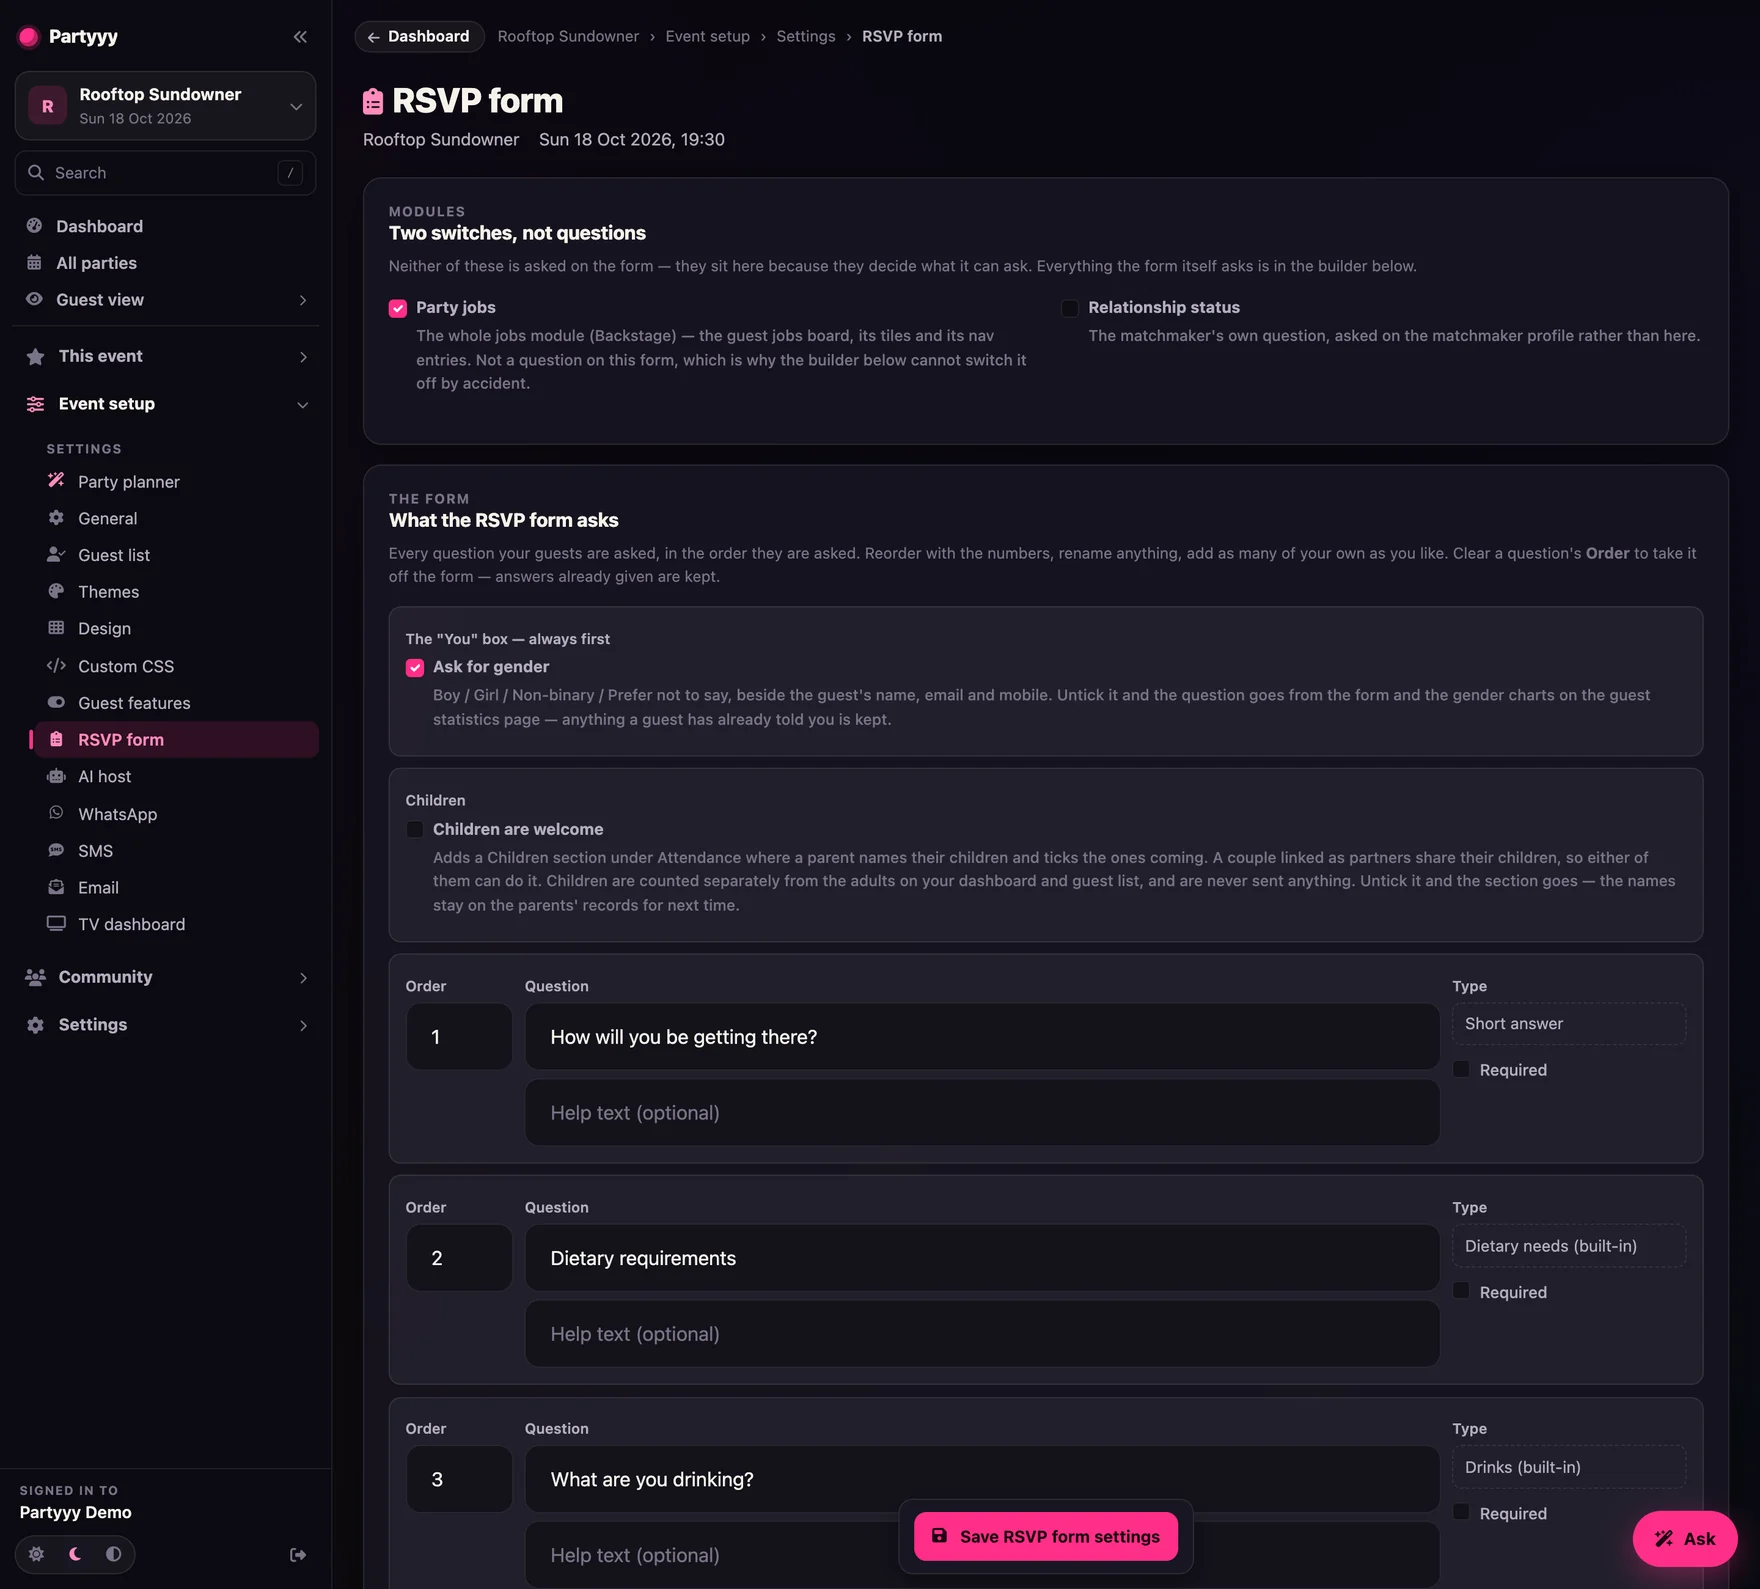Untick the Ask for gender checkbox
1760x1589 pixels.
tap(415, 668)
